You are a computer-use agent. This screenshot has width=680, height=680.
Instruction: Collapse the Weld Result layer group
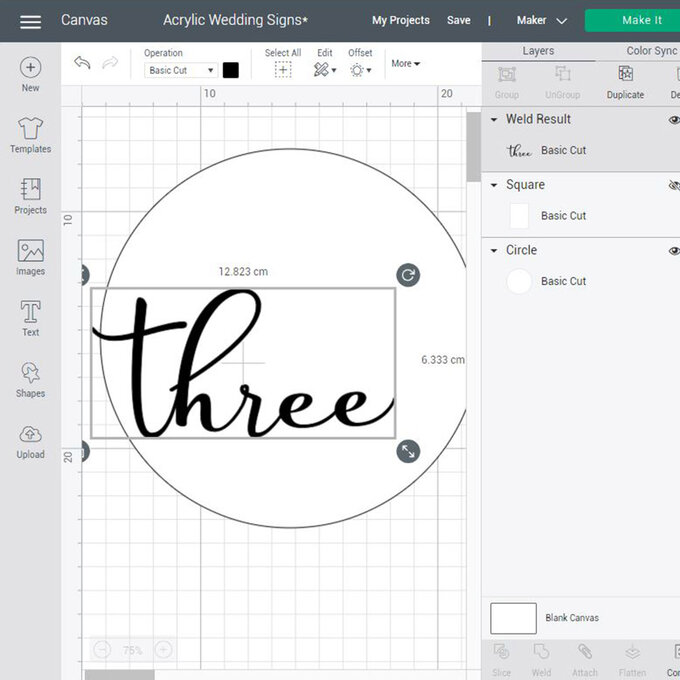(494, 119)
